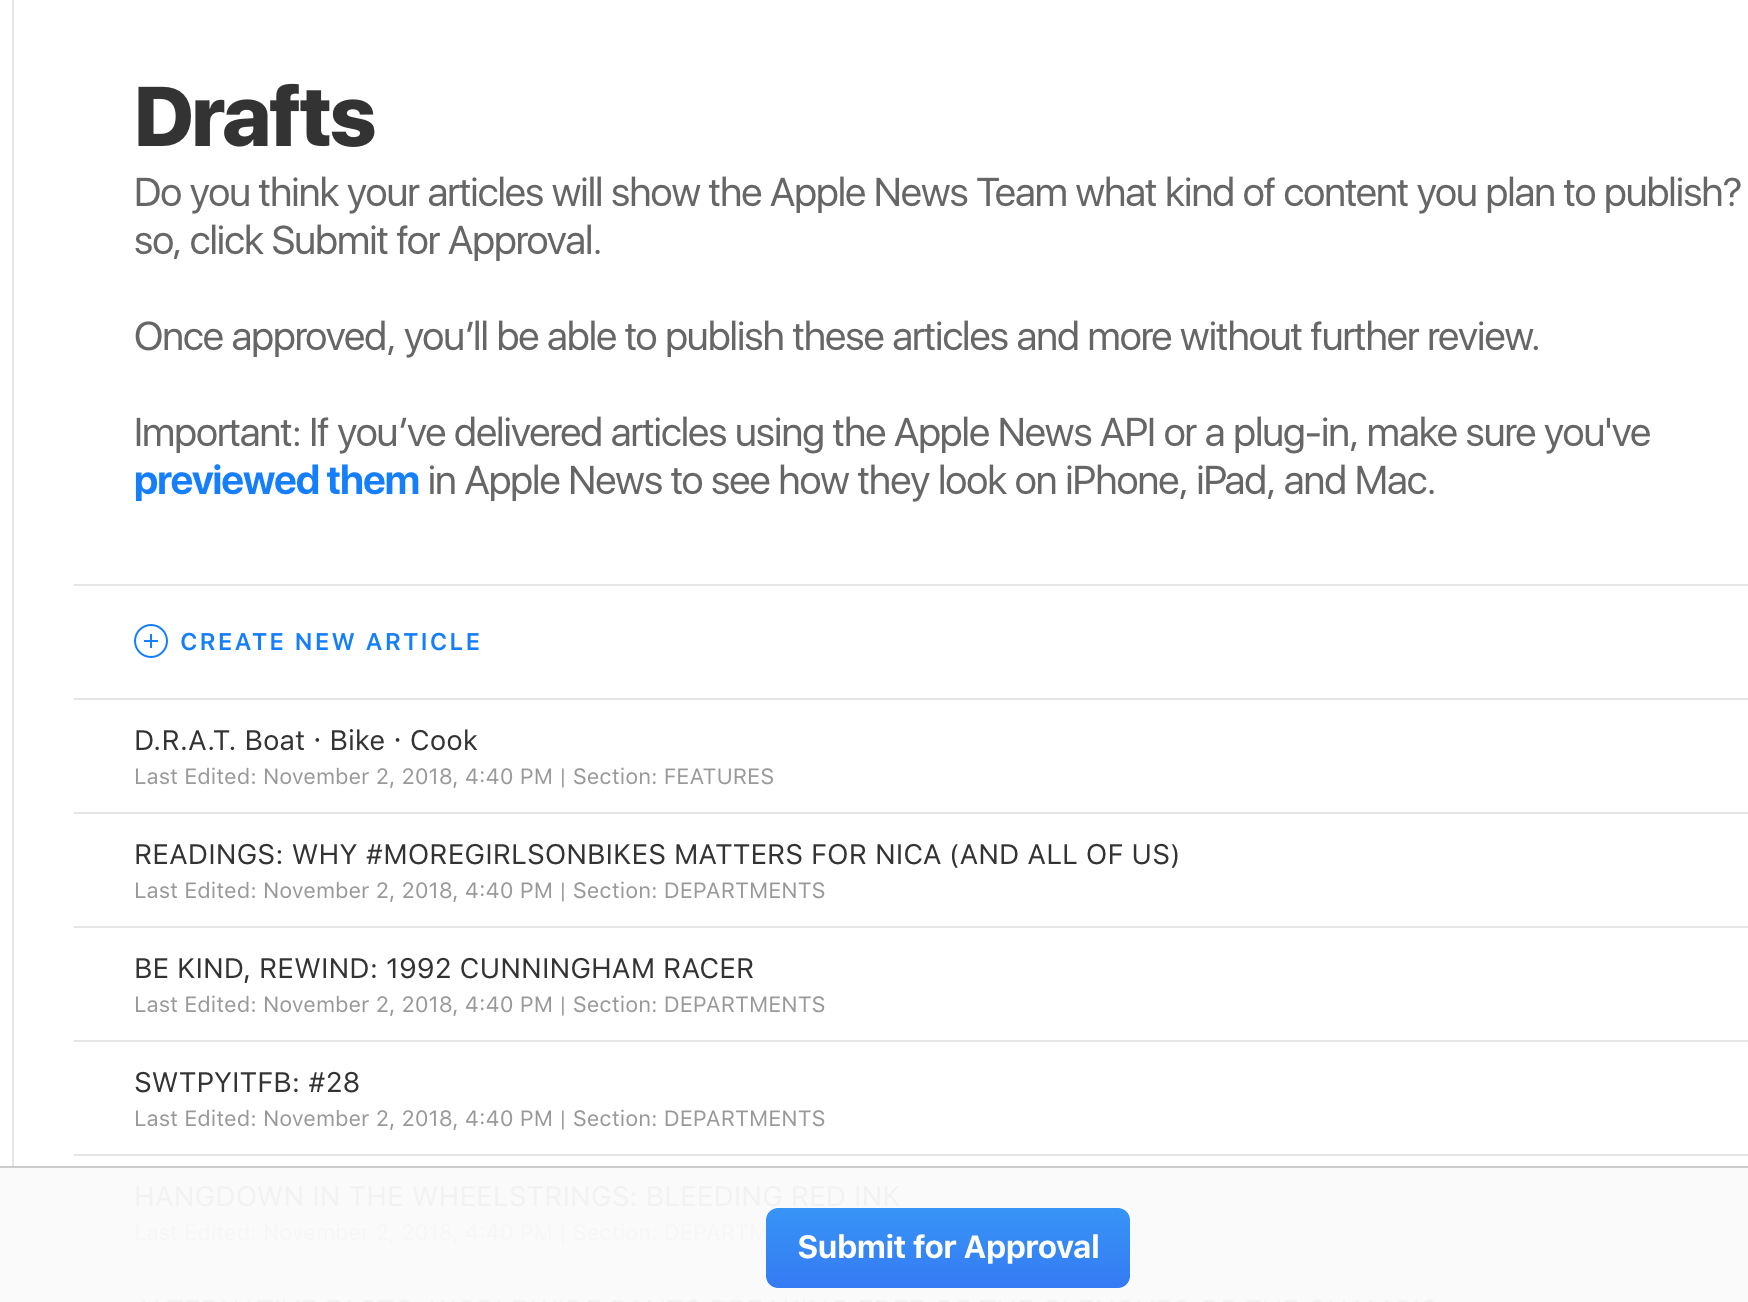Submit drafts with Submit for Approval button
This screenshot has height=1302, width=1748.
coord(948,1247)
